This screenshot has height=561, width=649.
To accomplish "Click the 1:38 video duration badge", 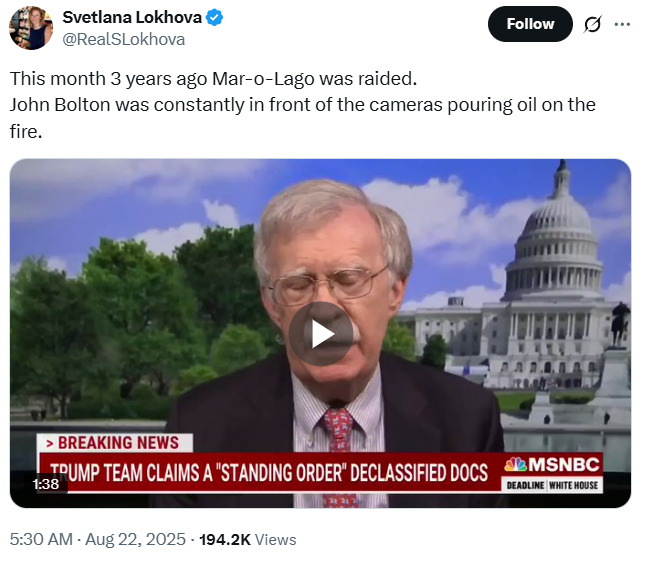I will [46, 484].
